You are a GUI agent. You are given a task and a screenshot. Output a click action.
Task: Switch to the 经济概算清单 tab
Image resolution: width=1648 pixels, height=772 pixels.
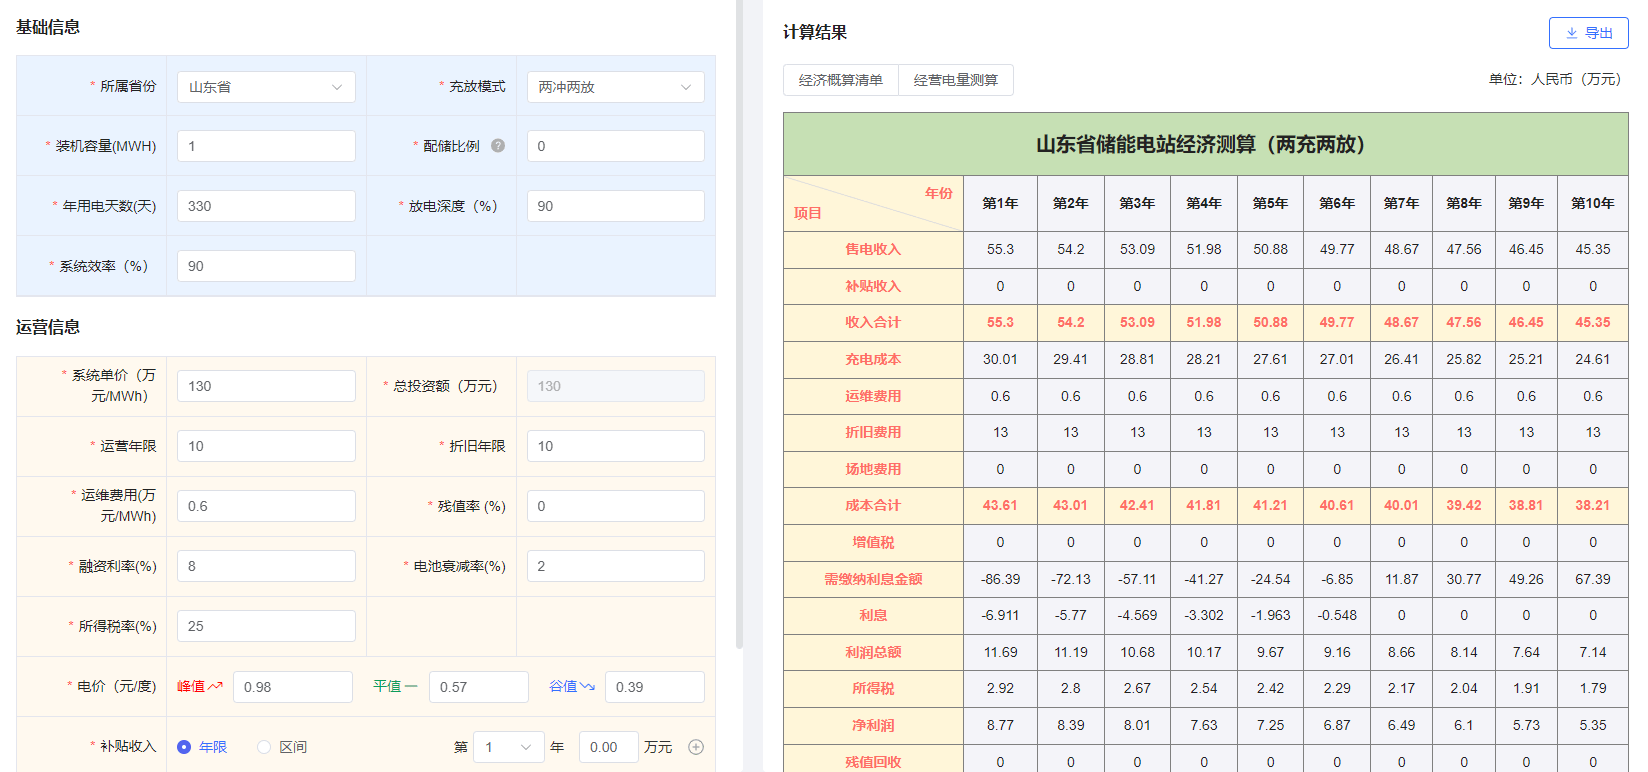pyautogui.click(x=841, y=80)
